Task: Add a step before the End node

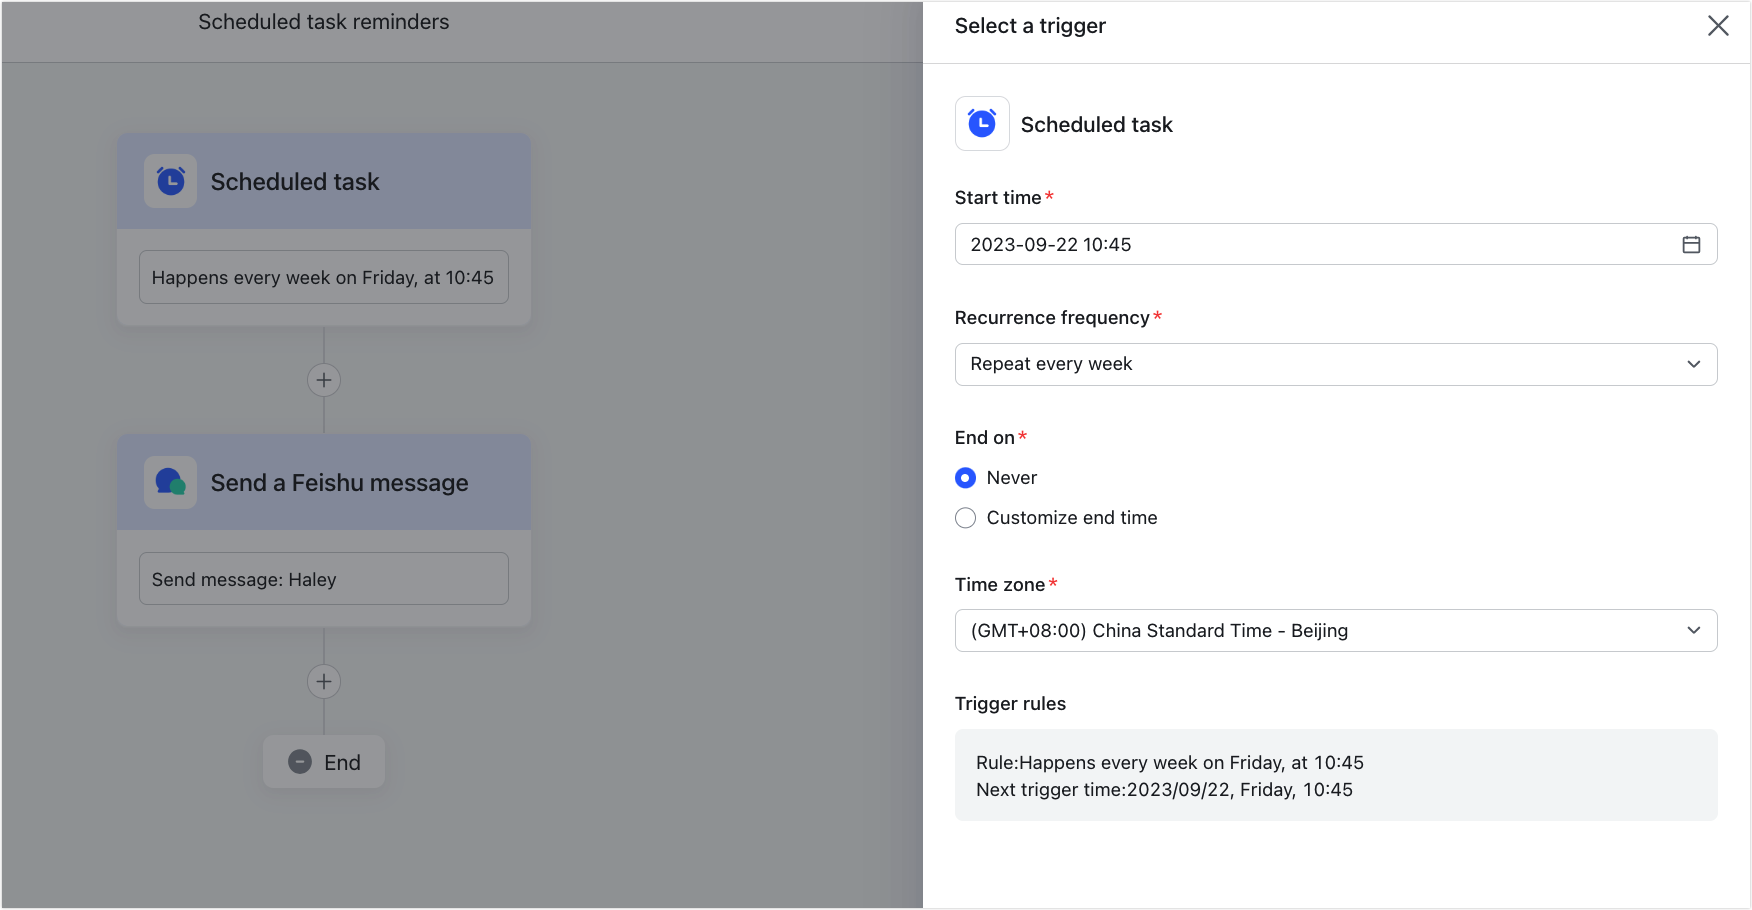Action: click(324, 682)
